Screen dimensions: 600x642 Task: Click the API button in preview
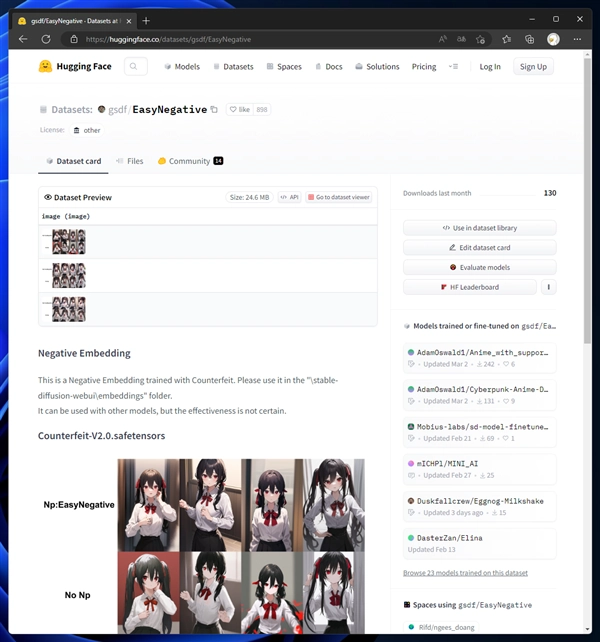pyautogui.click(x=290, y=197)
